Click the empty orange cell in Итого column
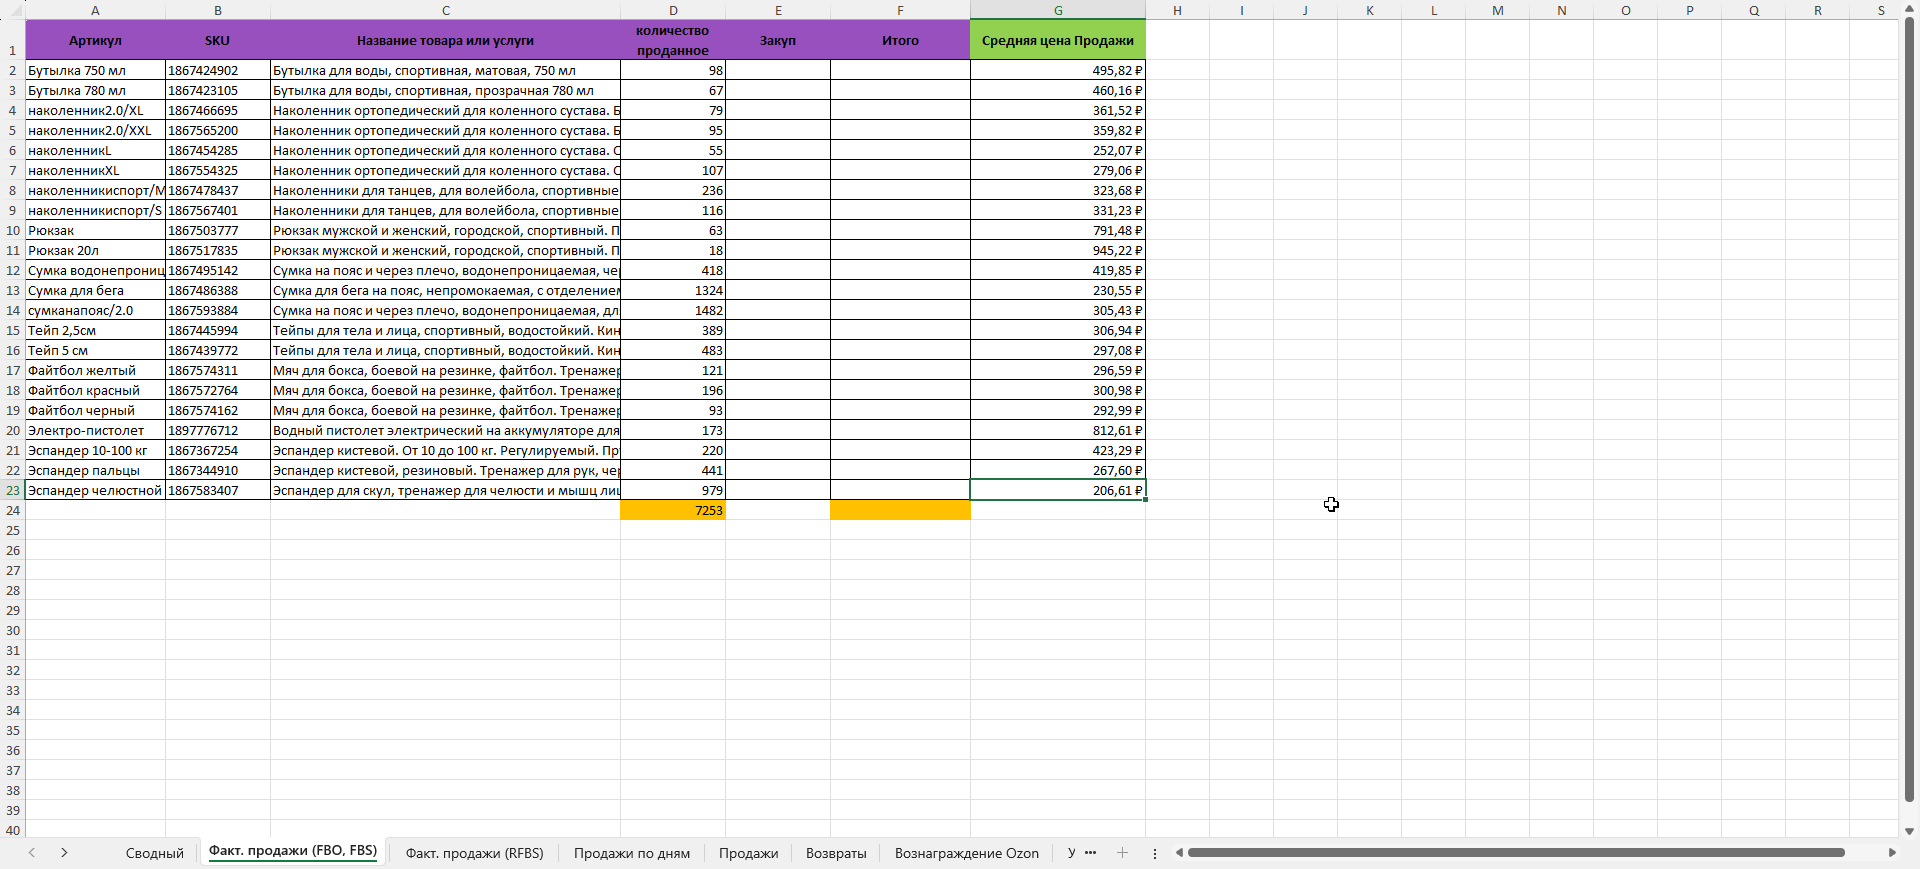This screenshot has height=869, width=1920. click(x=900, y=510)
